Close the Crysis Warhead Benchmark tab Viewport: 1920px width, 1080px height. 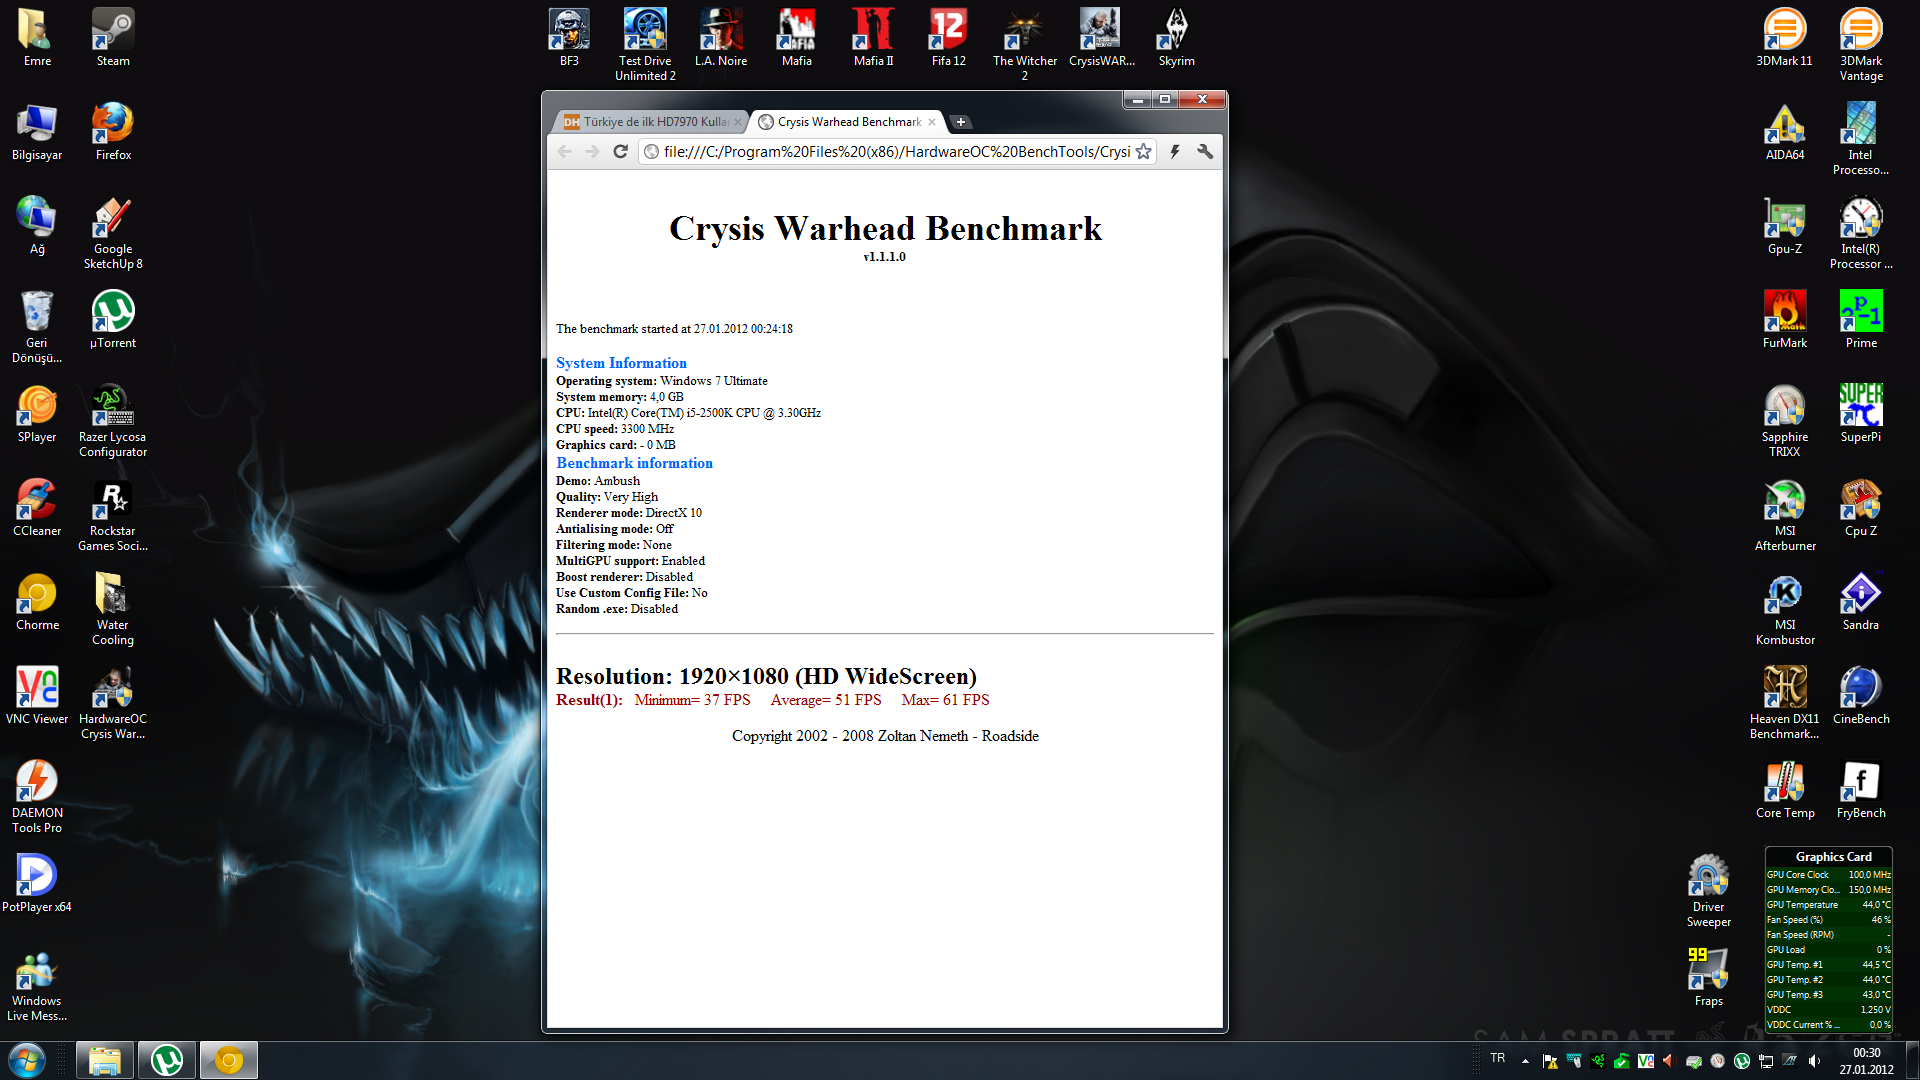click(932, 122)
